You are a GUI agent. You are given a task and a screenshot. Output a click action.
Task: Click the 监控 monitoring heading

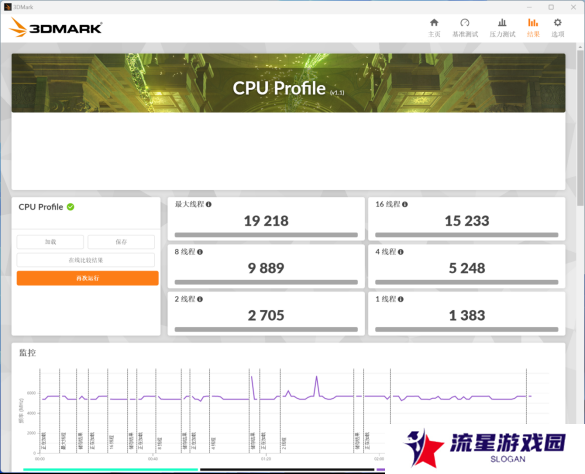click(x=28, y=353)
